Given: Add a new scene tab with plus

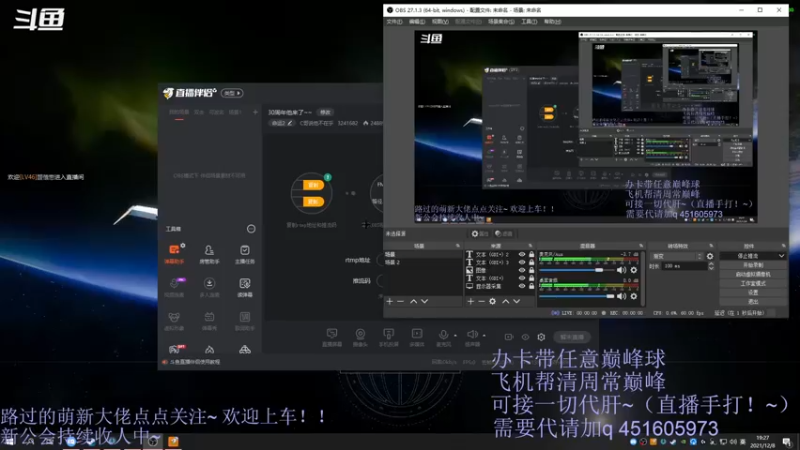Looking at the screenshot, I should point(255,112).
